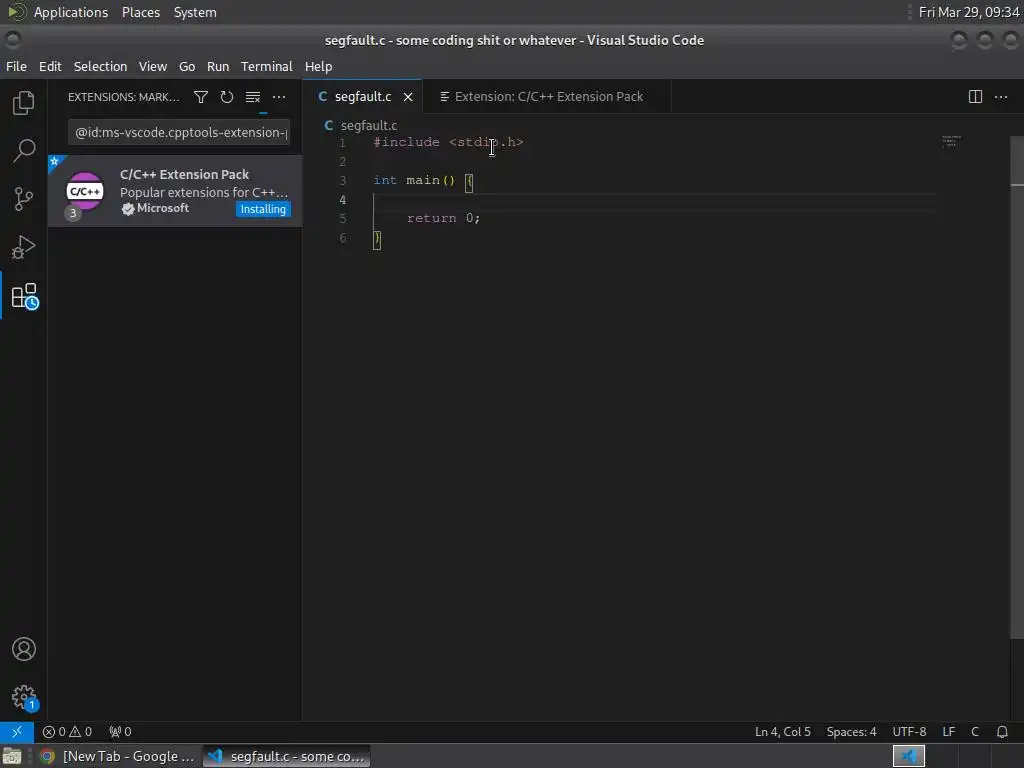Show errors and warnings in status bar
Viewport: 1024px width, 768px height.
point(67,731)
